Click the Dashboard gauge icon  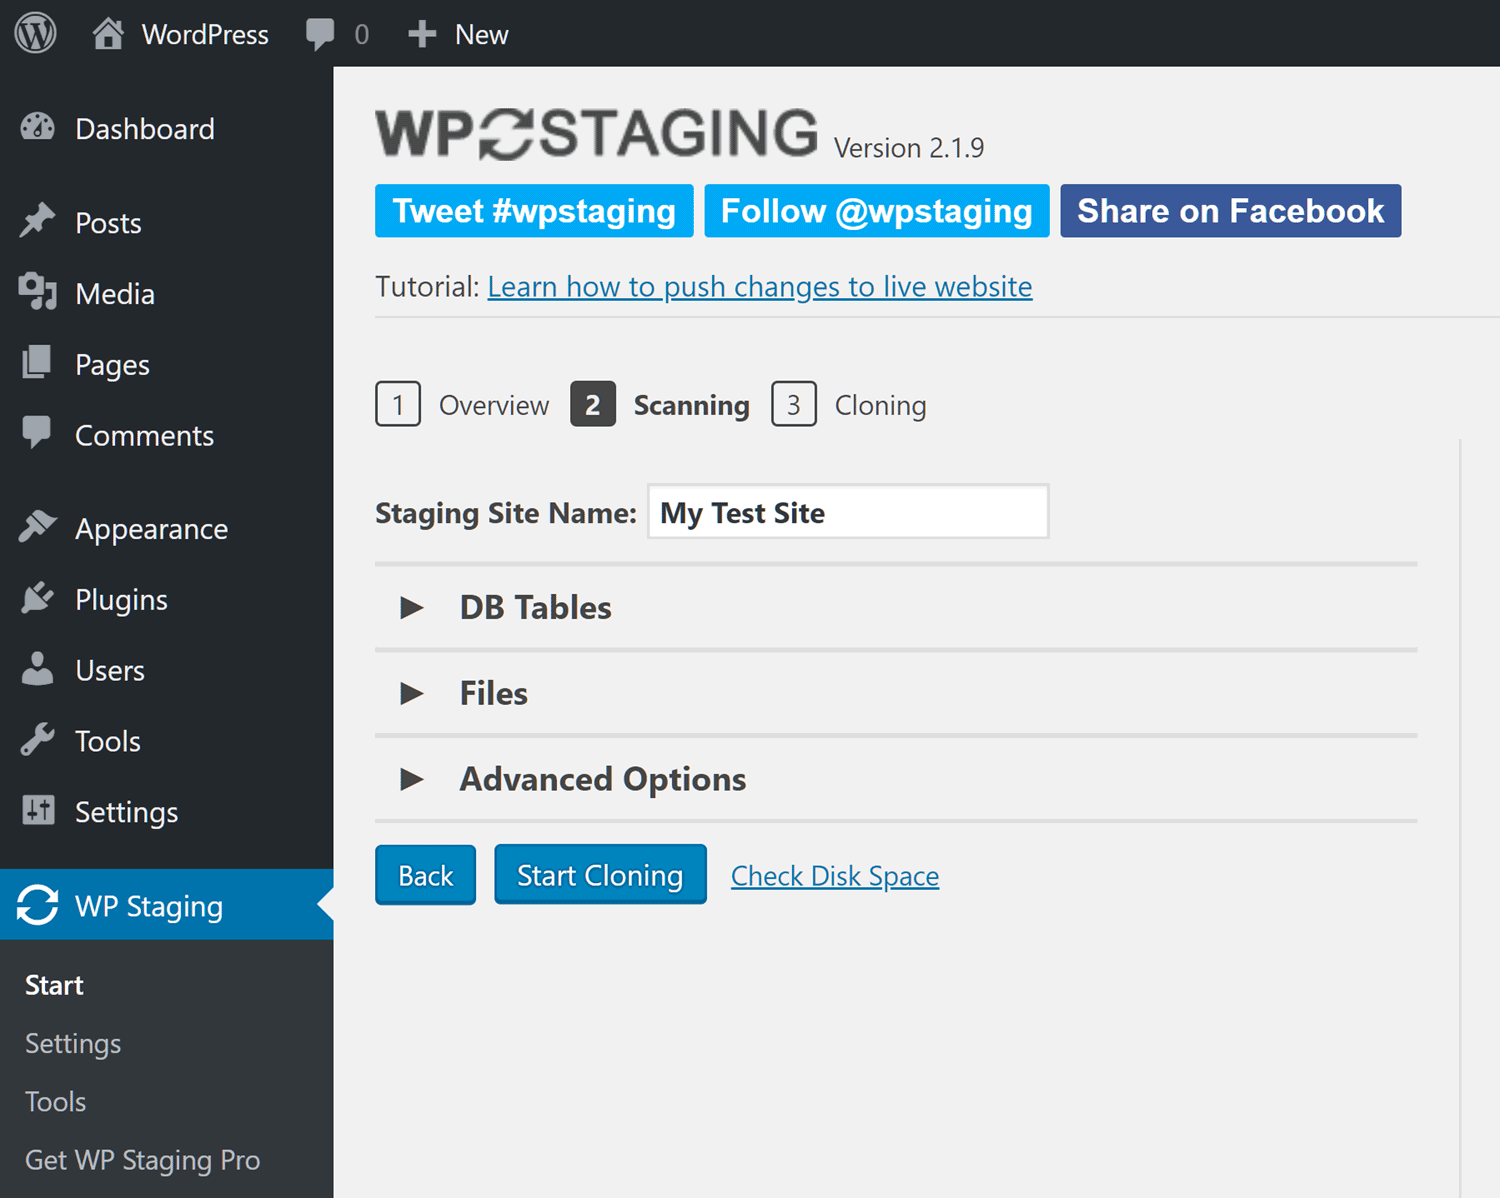38,127
